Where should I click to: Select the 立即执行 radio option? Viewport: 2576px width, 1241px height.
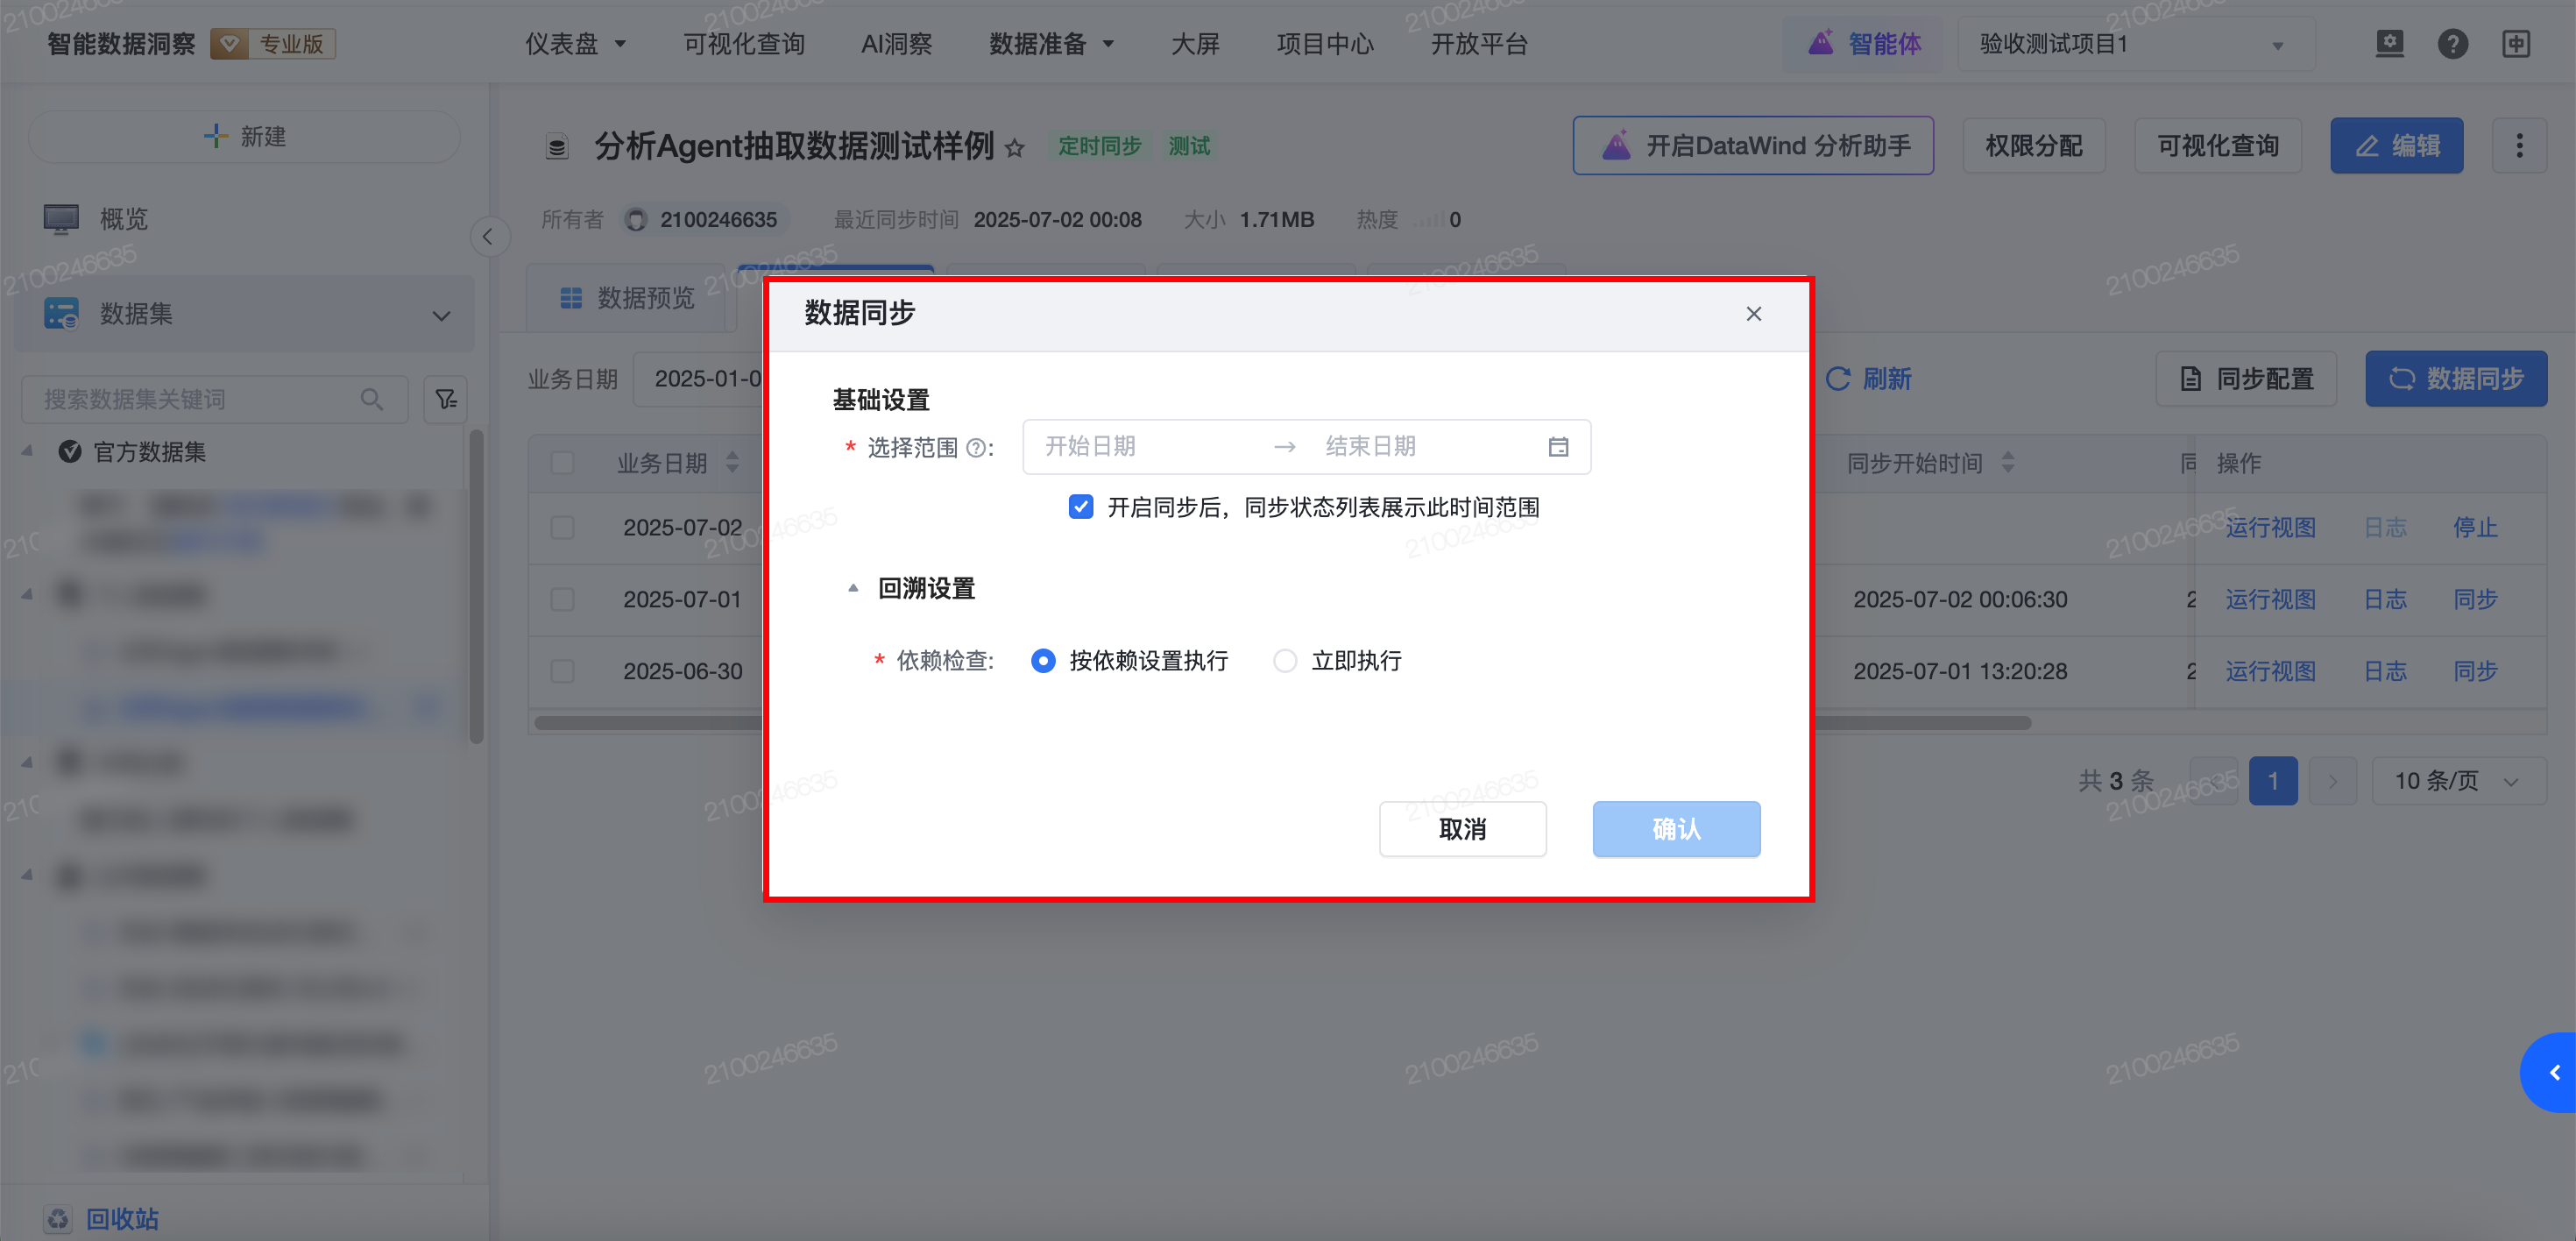[1285, 661]
